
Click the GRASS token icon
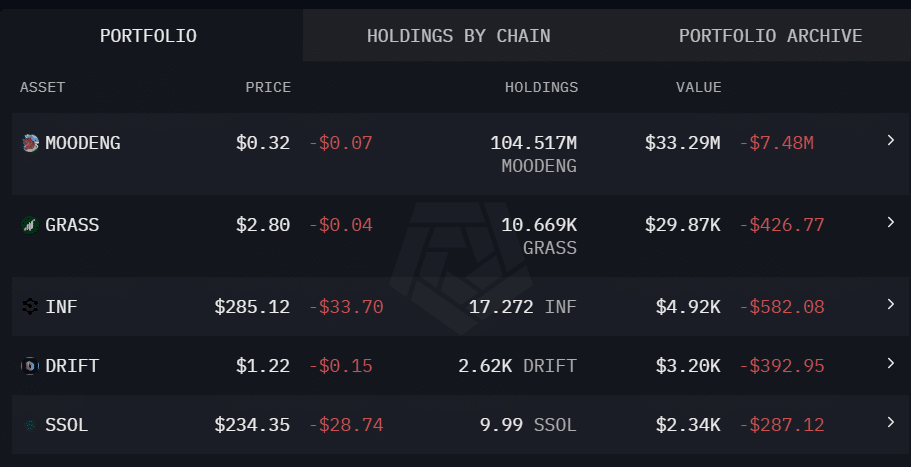pos(30,225)
